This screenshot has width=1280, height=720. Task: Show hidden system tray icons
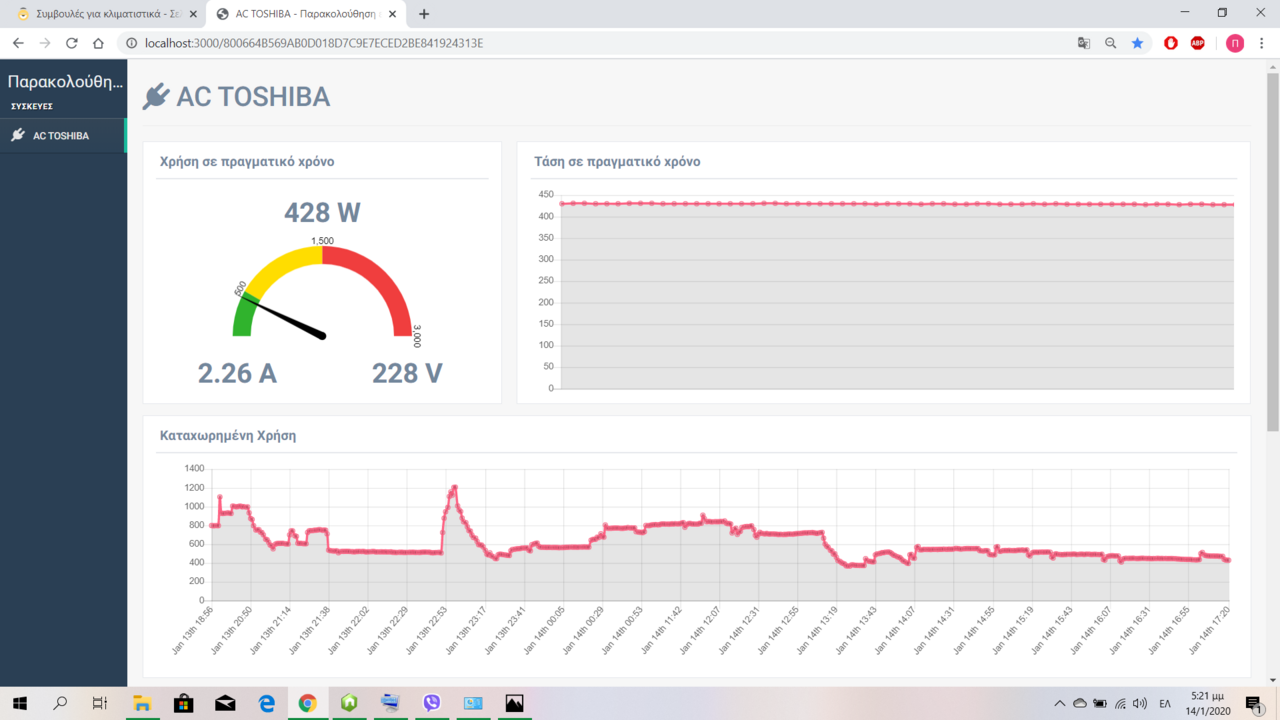coord(1060,704)
